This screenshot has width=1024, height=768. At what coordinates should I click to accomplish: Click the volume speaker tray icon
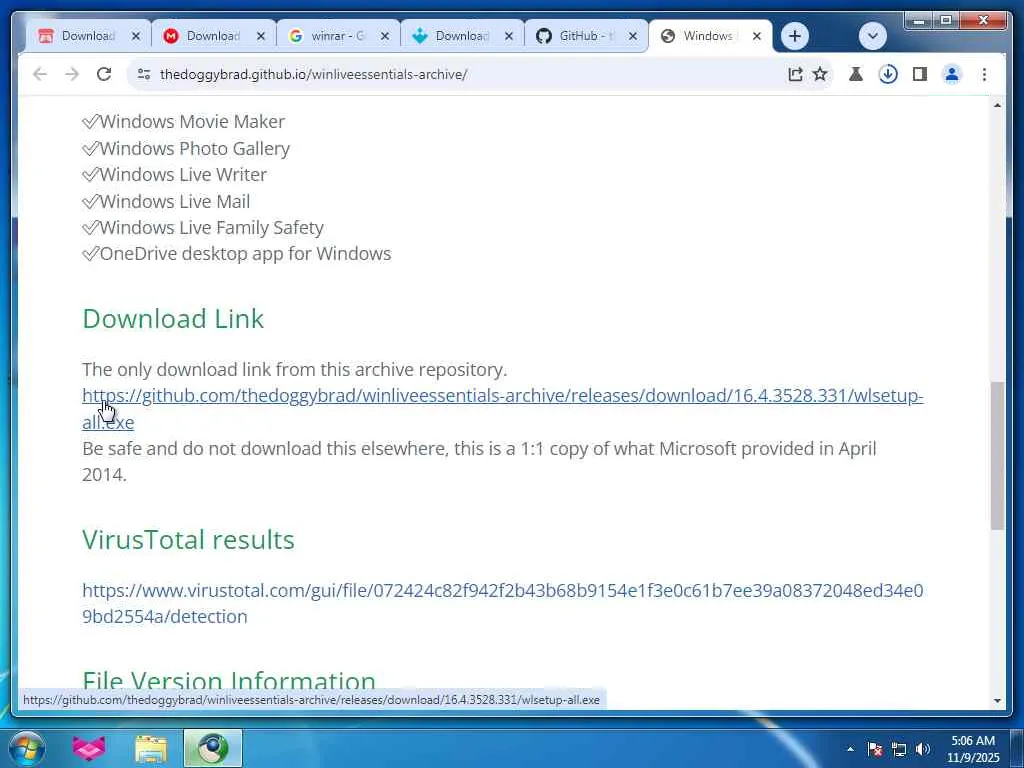(923, 749)
